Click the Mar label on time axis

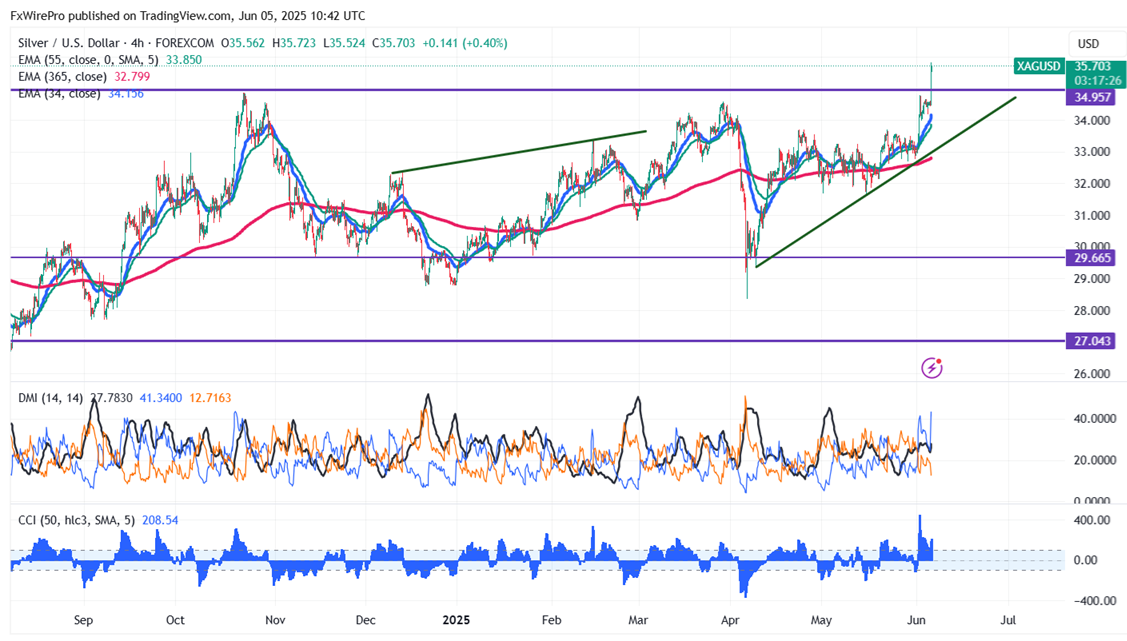pos(638,620)
